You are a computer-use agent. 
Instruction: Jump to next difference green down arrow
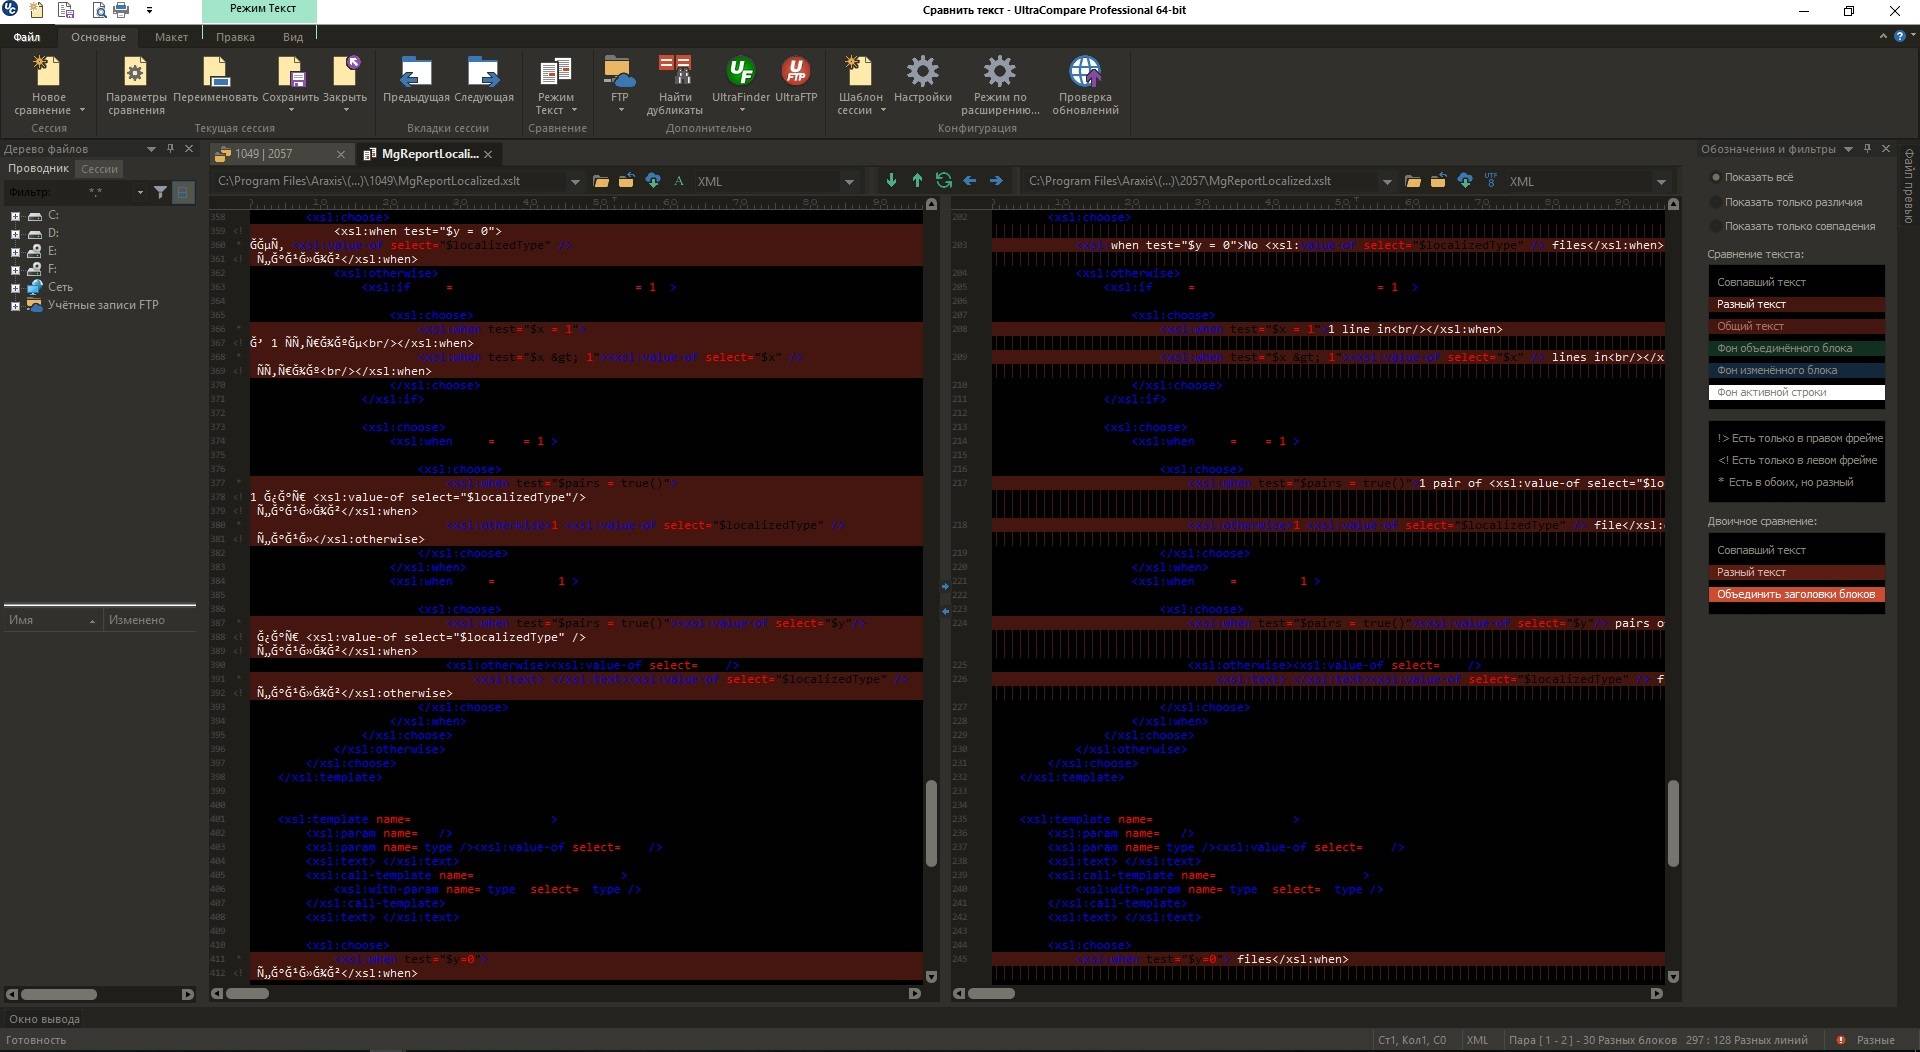[x=891, y=181]
